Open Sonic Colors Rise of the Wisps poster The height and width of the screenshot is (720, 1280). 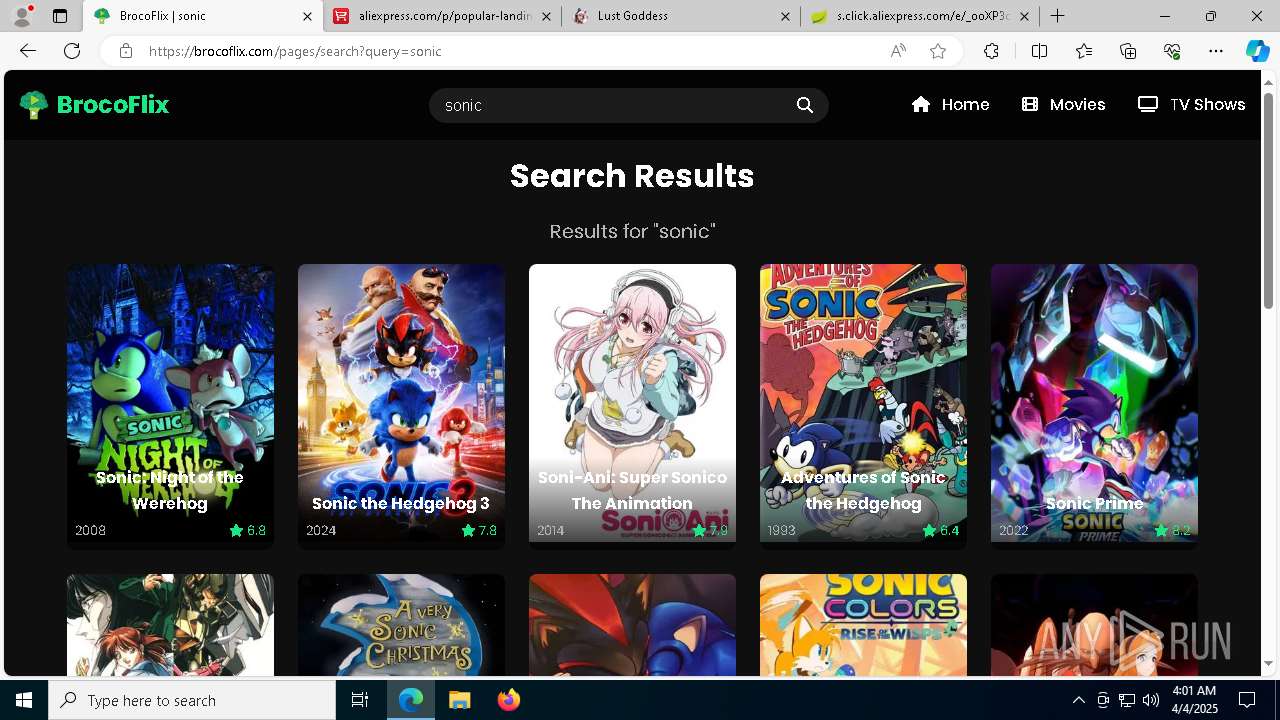tap(863, 625)
